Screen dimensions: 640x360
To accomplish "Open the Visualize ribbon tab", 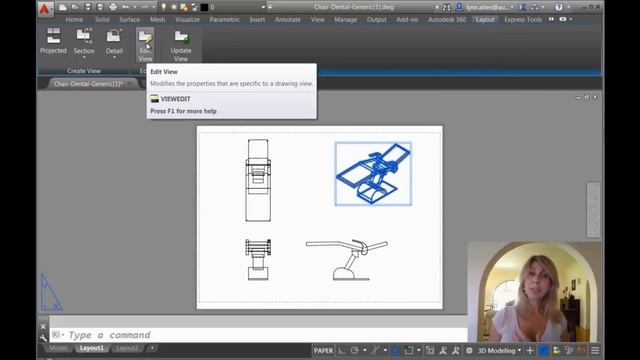I will (187, 20).
